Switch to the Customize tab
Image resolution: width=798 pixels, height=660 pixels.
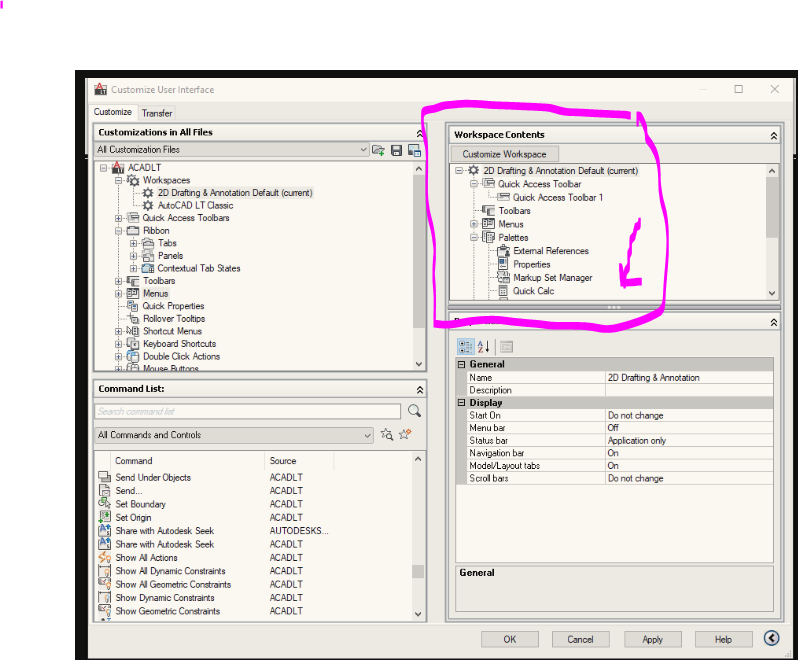[112, 112]
